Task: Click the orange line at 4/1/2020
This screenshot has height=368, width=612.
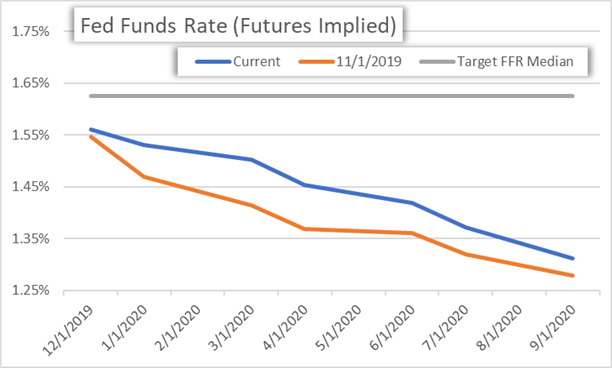Action: 305,229
